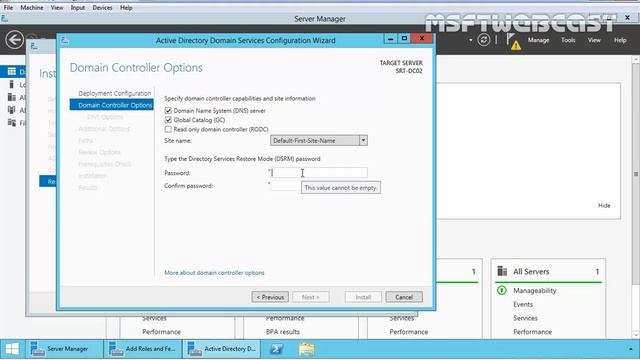Open the VM Help menu
Viewport: 640px width, 360px height.
coord(126,7)
